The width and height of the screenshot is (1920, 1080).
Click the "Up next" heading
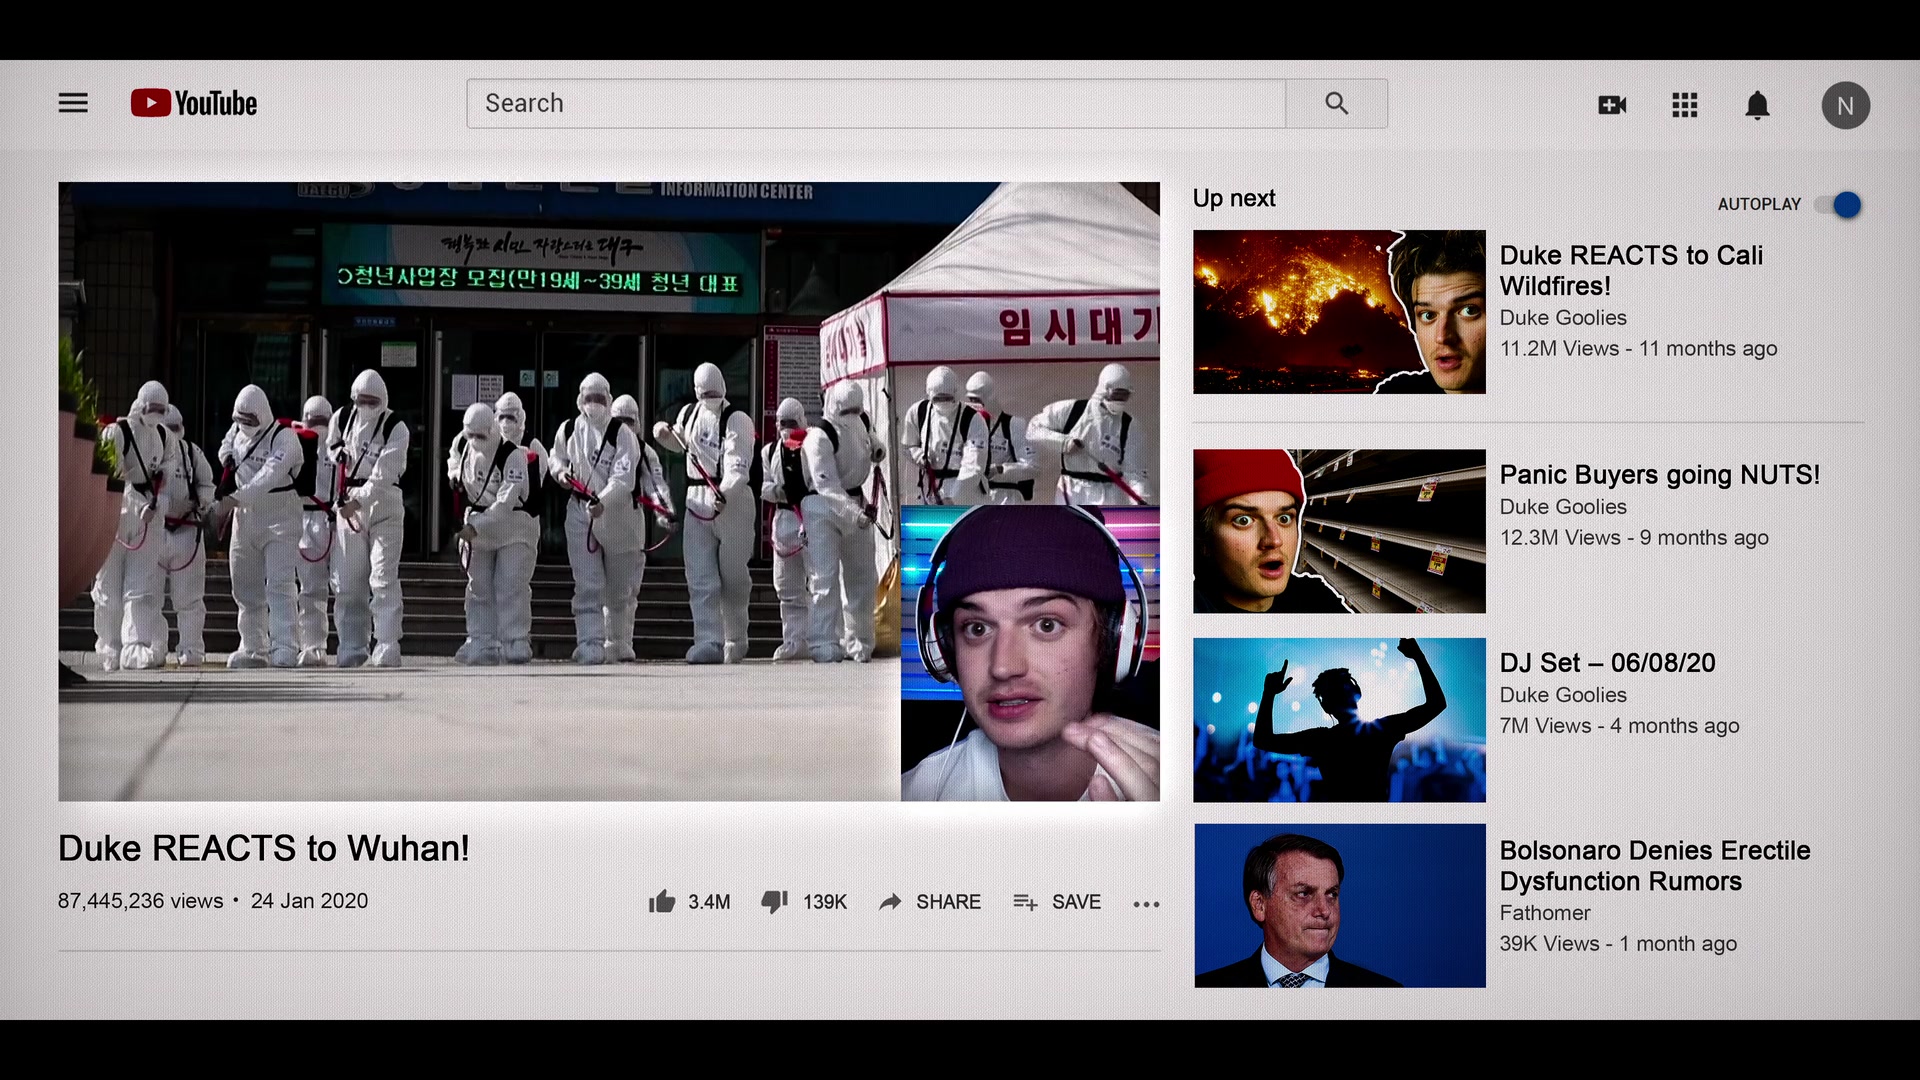1234,198
